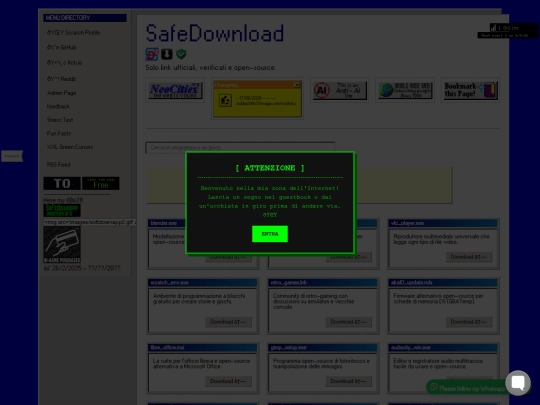The height and width of the screenshot is (405, 540).
Task: Open the Scratch Profile link
Action: (73, 33)
